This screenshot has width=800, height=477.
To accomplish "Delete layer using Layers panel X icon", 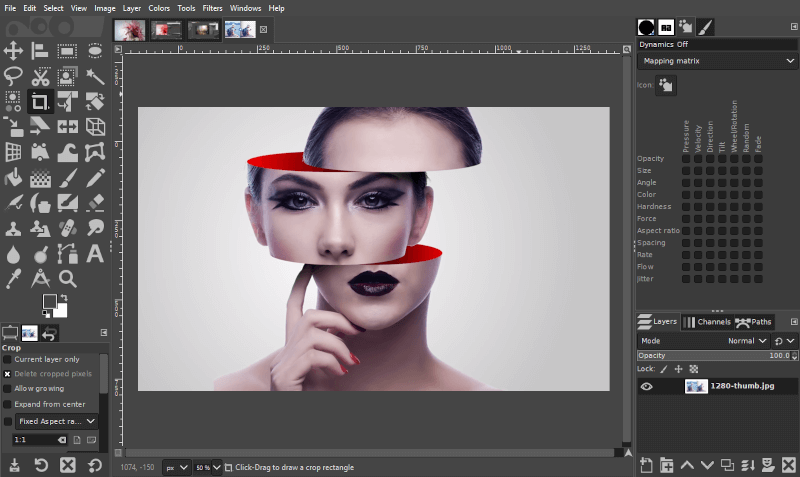I will click(x=789, y=465).
